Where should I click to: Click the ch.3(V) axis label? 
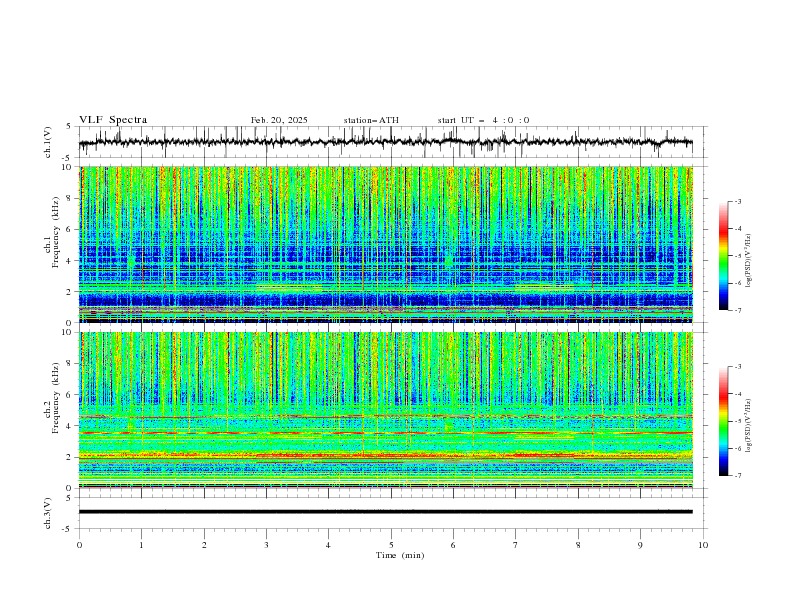click(x=48, y=513)
